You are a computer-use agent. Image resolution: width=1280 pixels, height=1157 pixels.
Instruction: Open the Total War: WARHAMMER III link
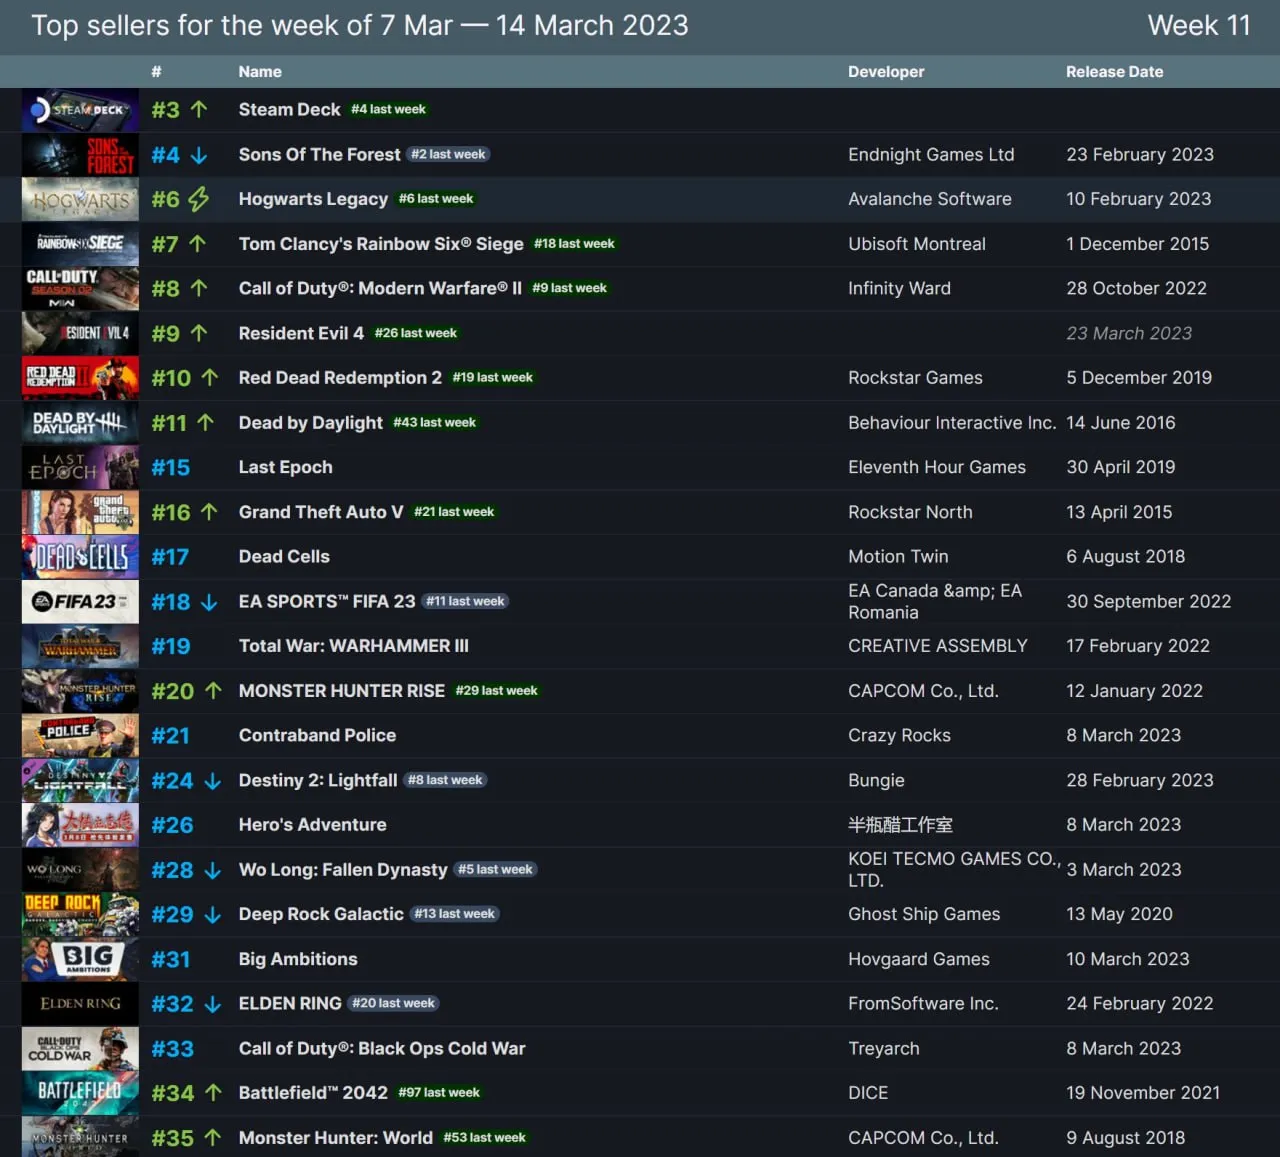[x=353, y=646]
